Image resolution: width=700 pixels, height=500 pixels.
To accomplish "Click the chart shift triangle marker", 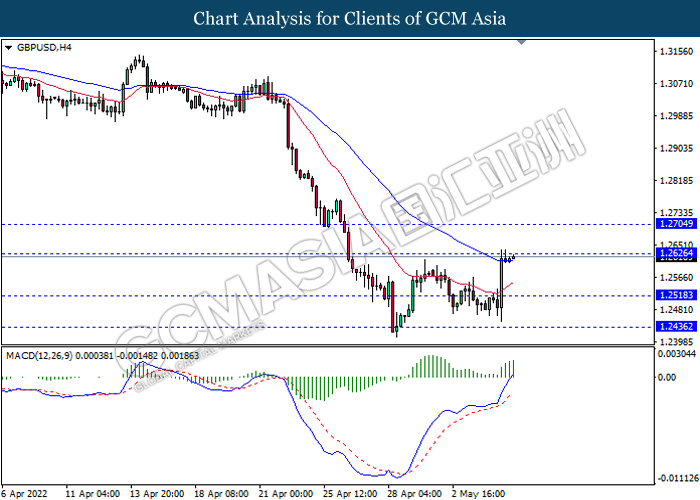I will pos(521,42).
